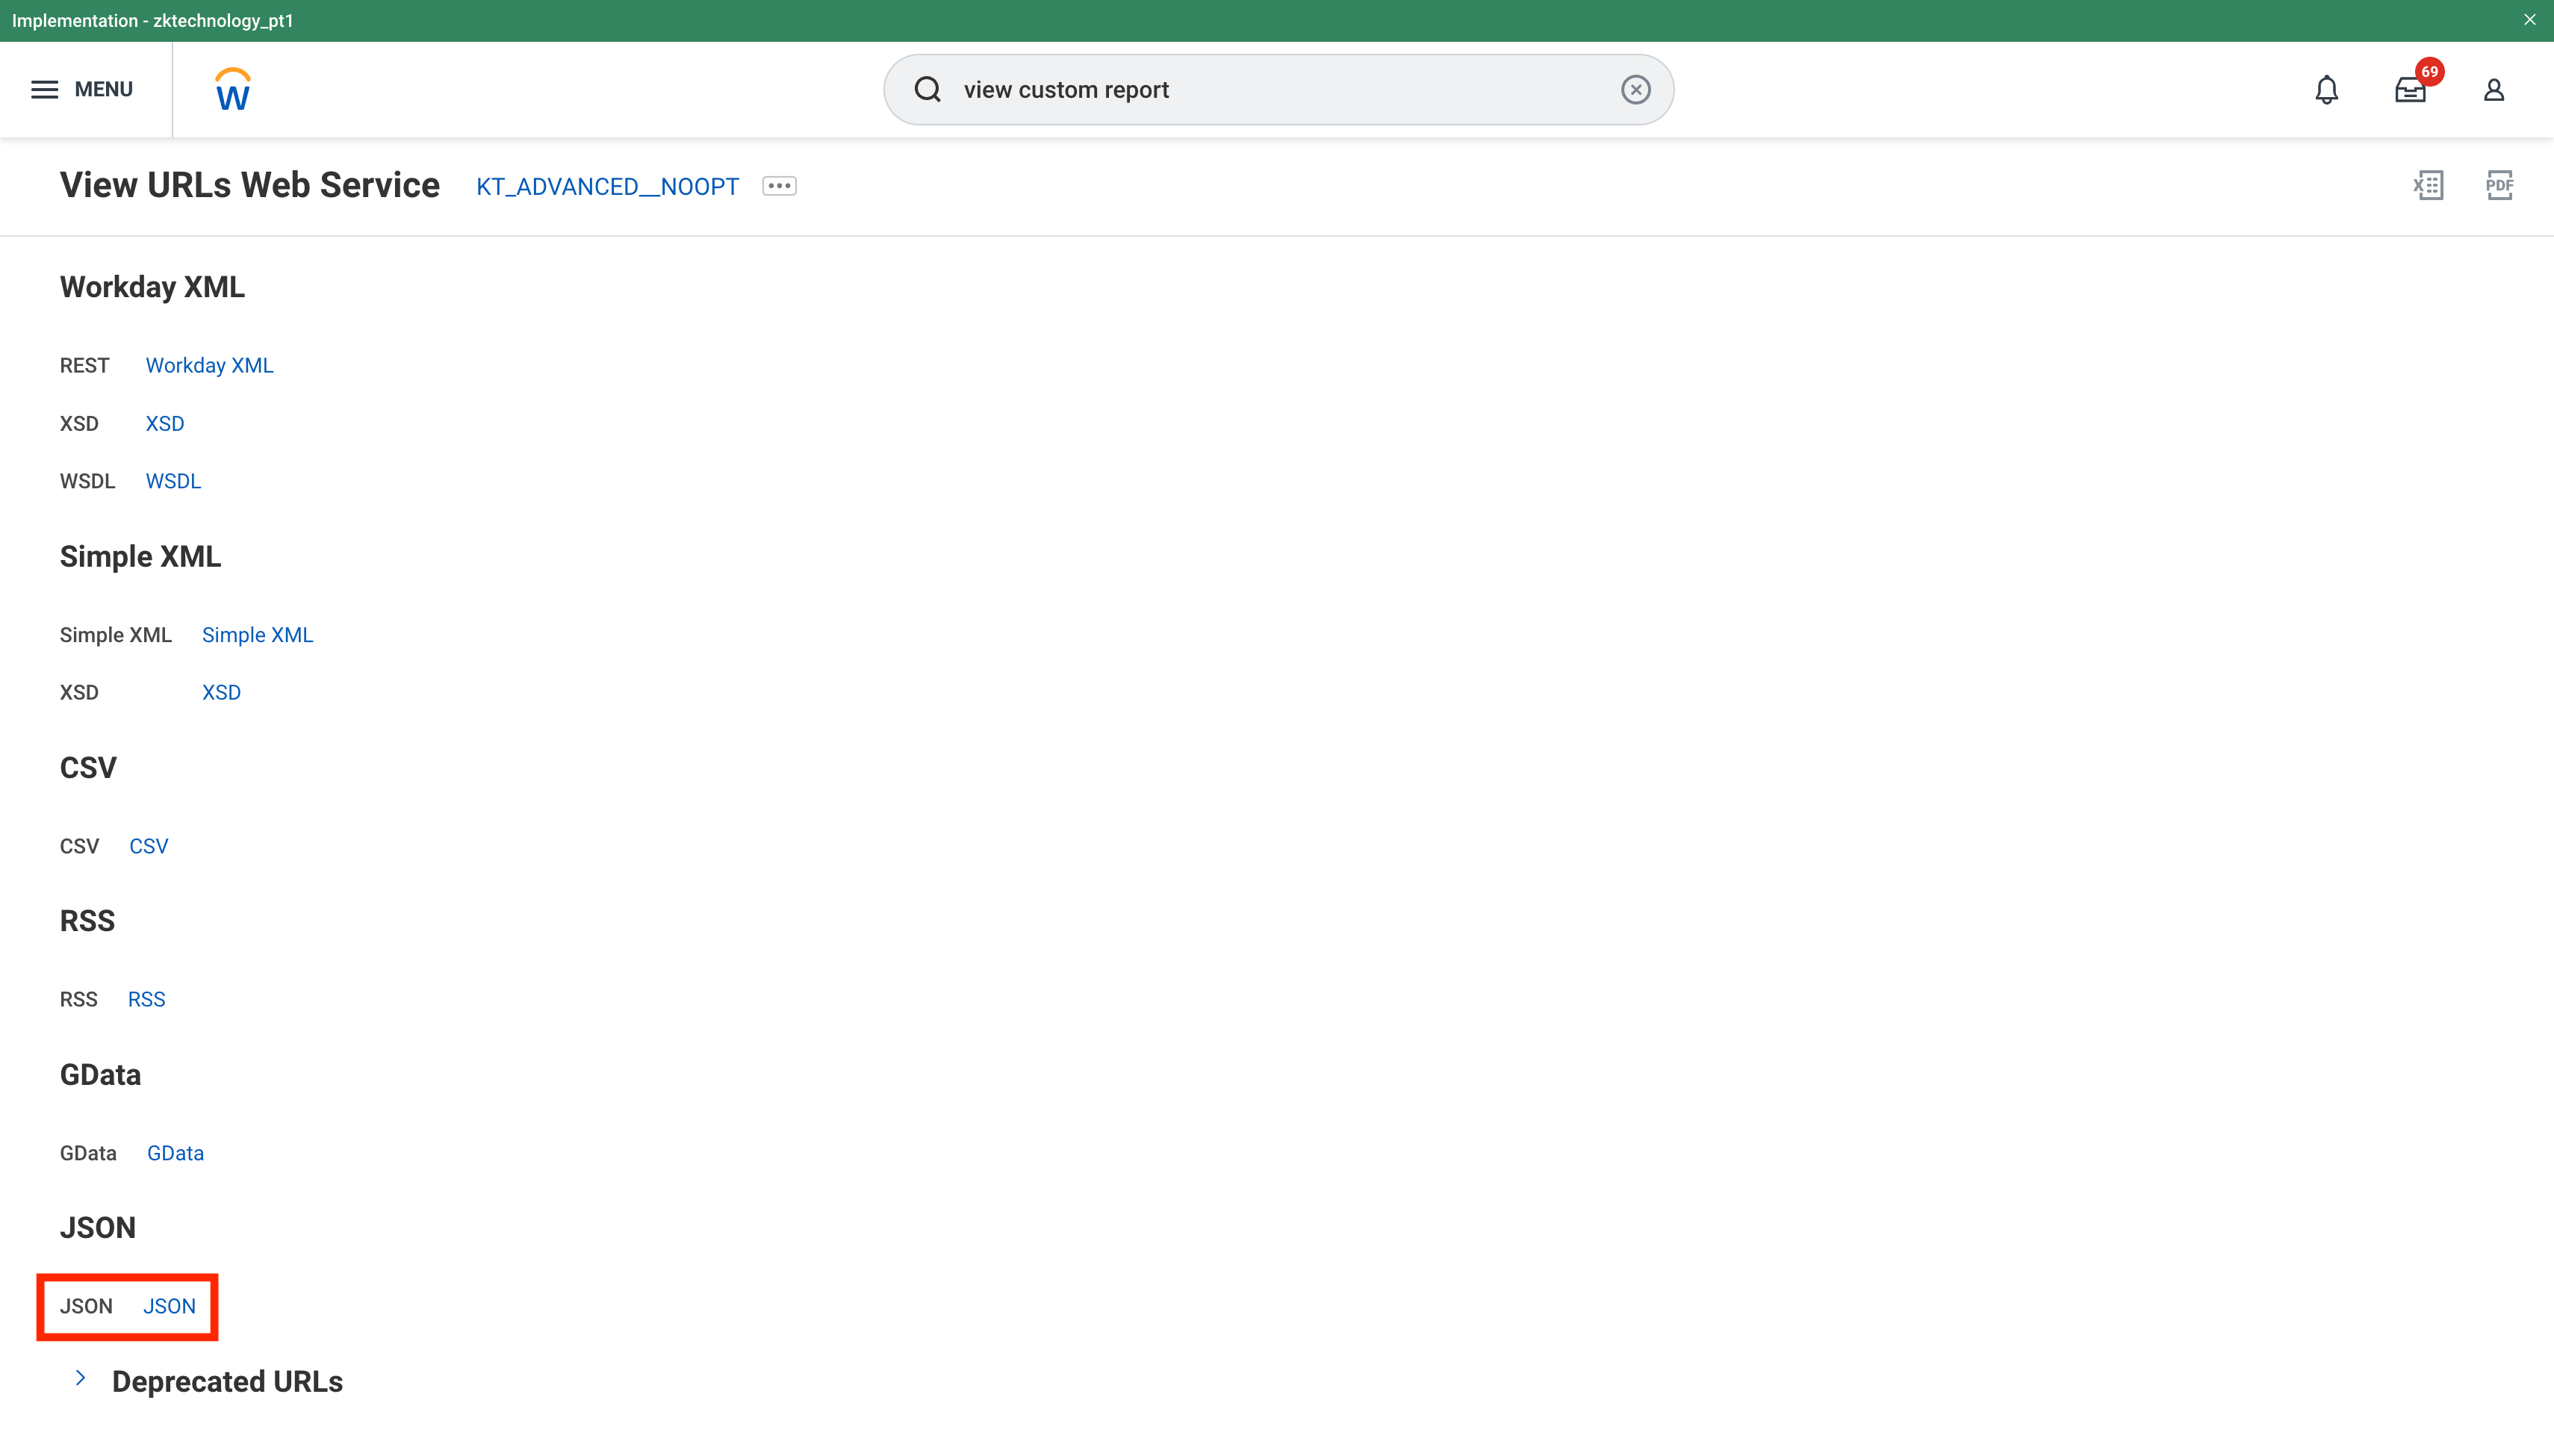Open the WSDL link
This screenshot has height=1456, width=2554.
(173, 482)
